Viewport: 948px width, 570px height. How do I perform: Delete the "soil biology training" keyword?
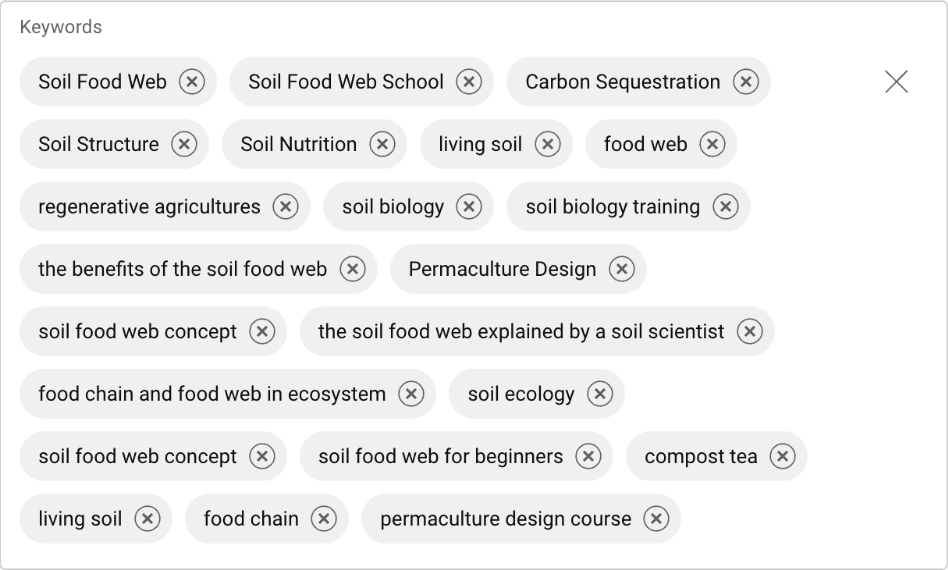tap(725, 207)
